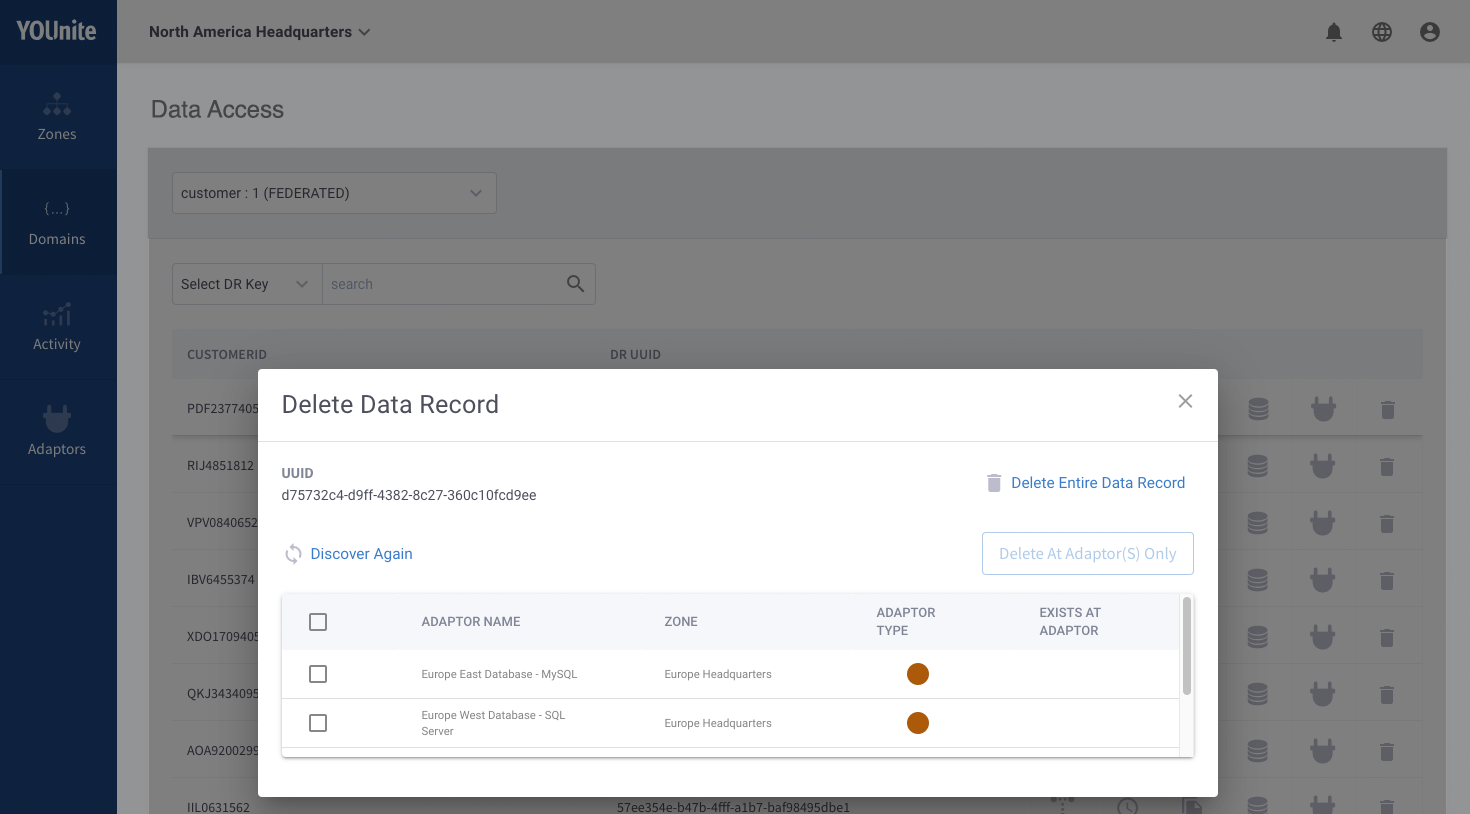Click trash icon for row PDF2377405

pyautogui.click(x=1387, y=409)
